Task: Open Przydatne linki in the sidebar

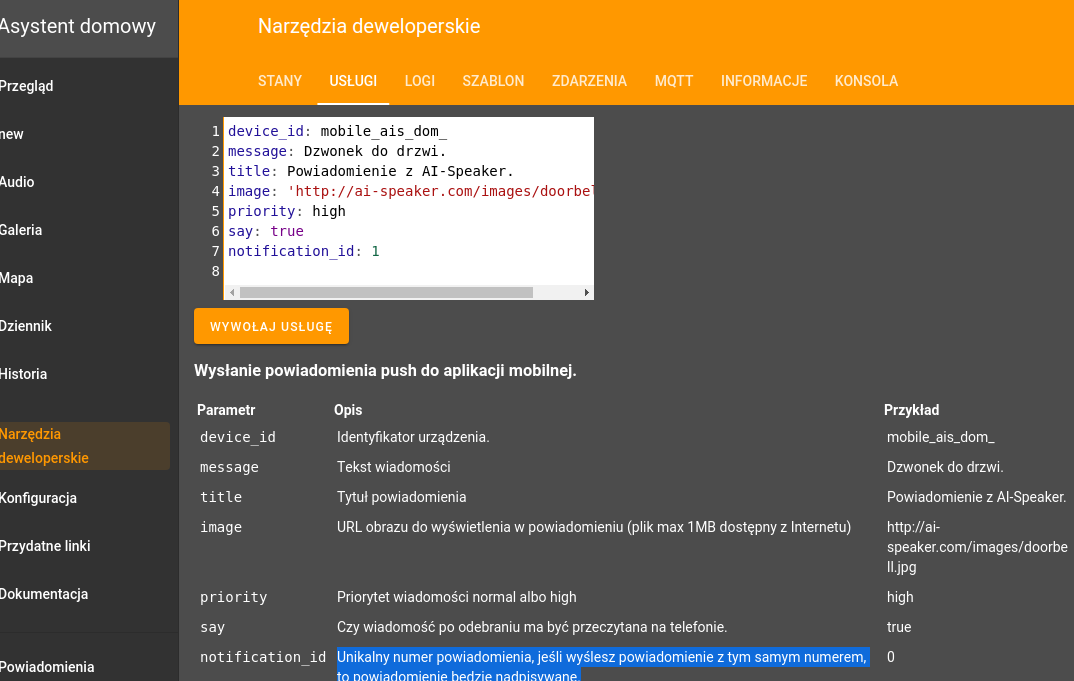Action: pos(45,546)
